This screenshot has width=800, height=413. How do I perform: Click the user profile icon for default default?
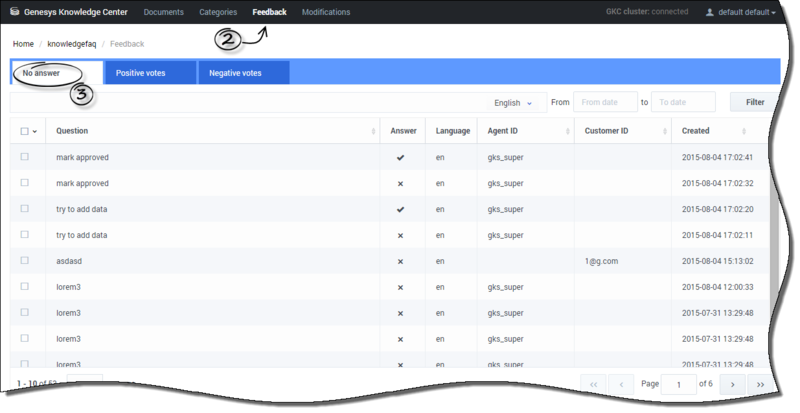click(710, 13)
